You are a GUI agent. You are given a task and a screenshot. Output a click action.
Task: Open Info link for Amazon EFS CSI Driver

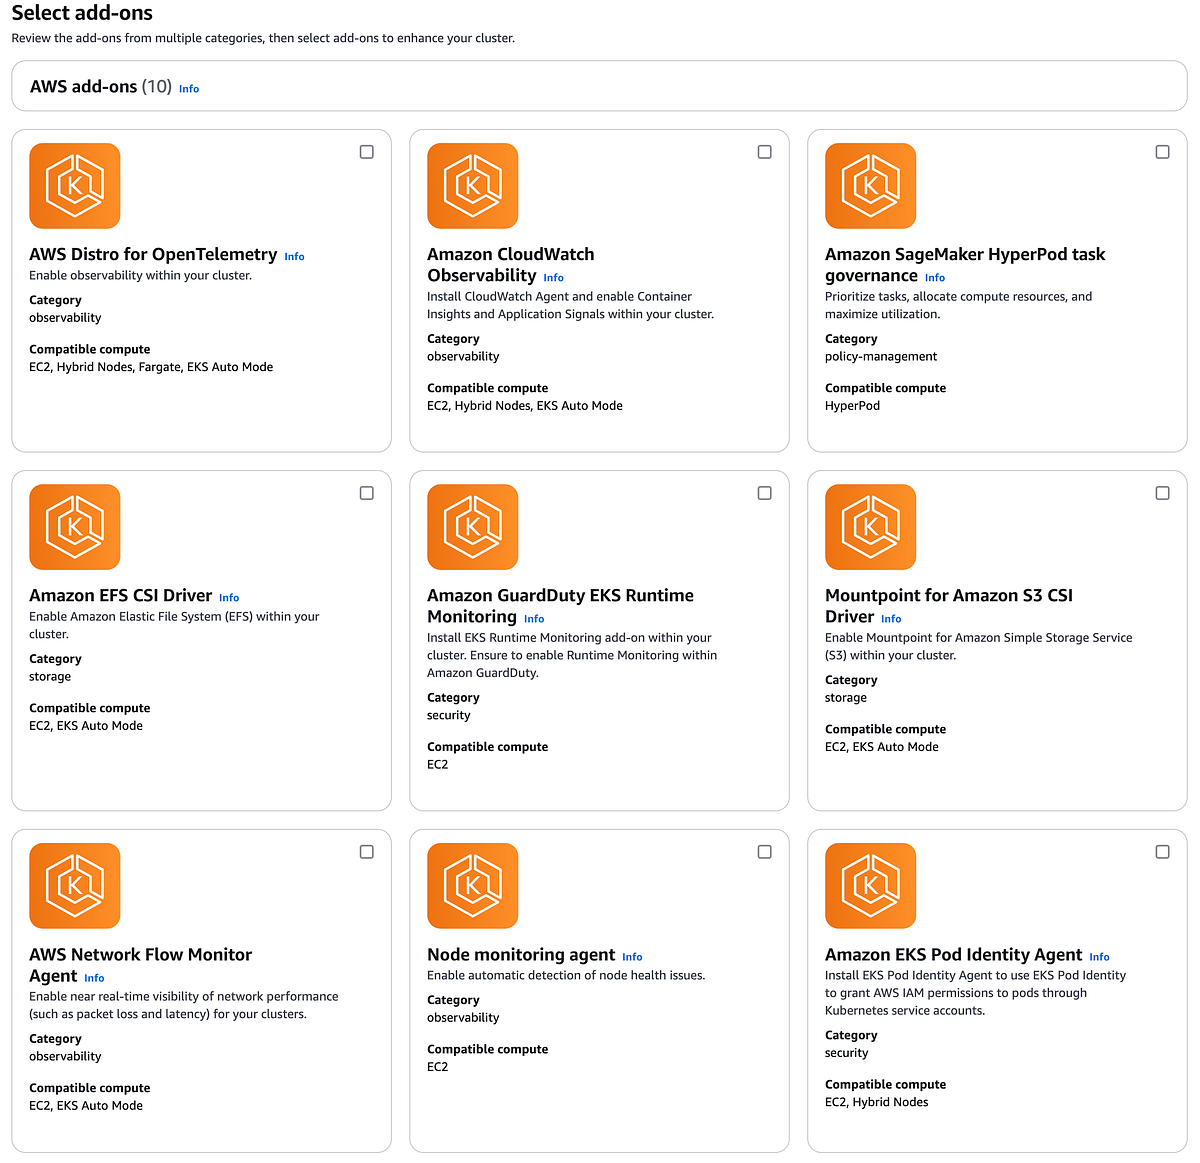coord(229,598)
